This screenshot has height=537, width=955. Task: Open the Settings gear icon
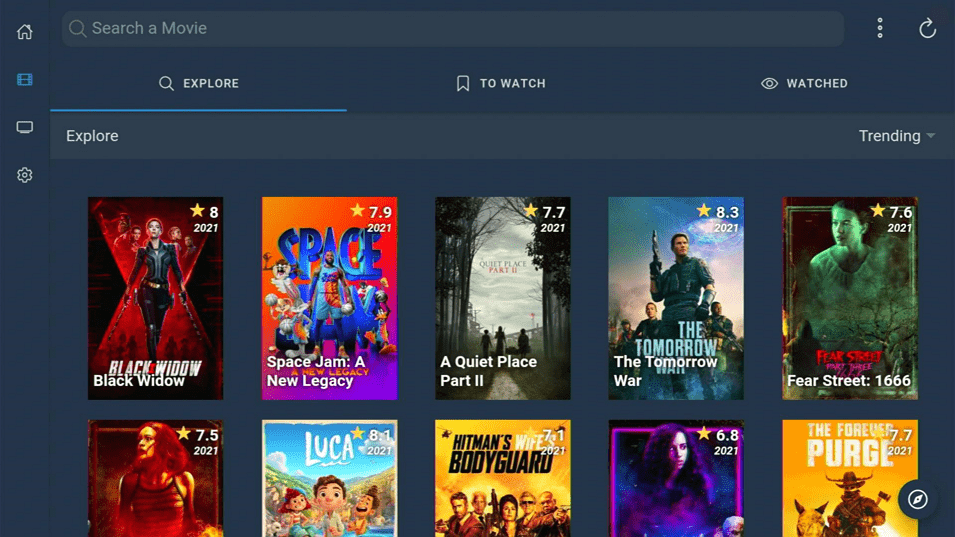coord(24,175)
